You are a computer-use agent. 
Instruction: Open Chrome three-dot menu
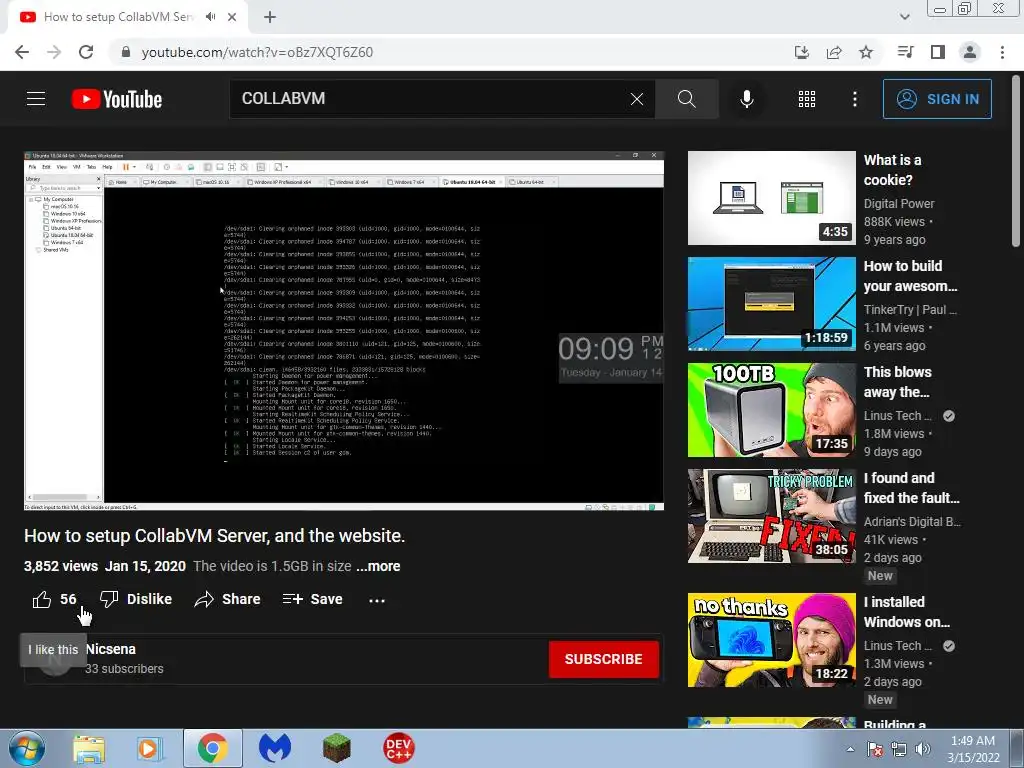[x=1002, y=52]
